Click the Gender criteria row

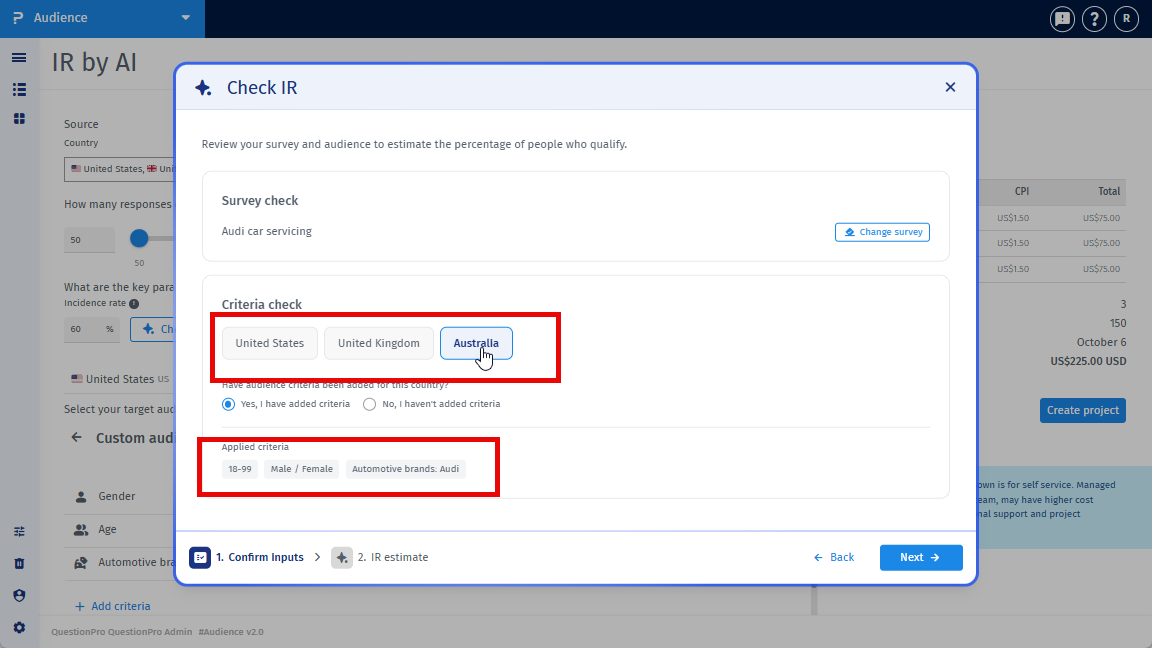coord(120,497)
